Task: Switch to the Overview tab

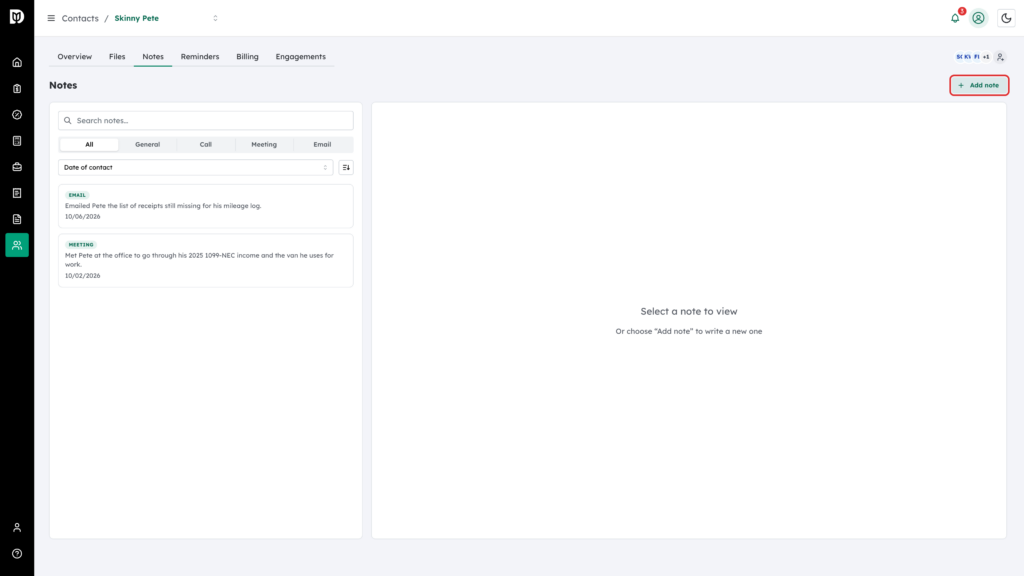Action: click(x=74, y=57)
